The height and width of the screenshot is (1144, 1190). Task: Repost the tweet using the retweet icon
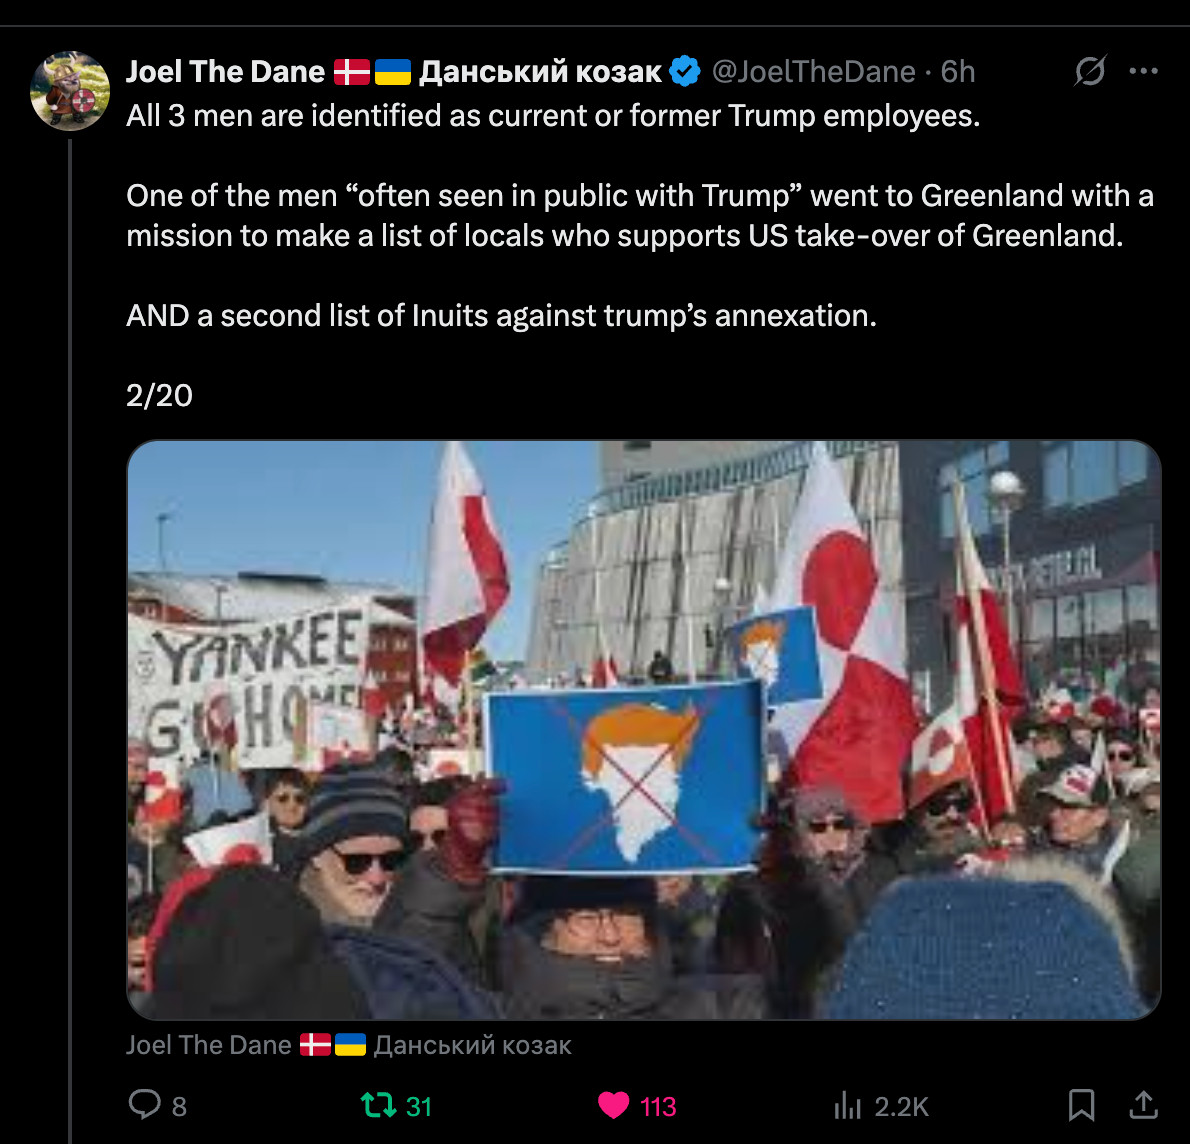[x=377, y=1105]
